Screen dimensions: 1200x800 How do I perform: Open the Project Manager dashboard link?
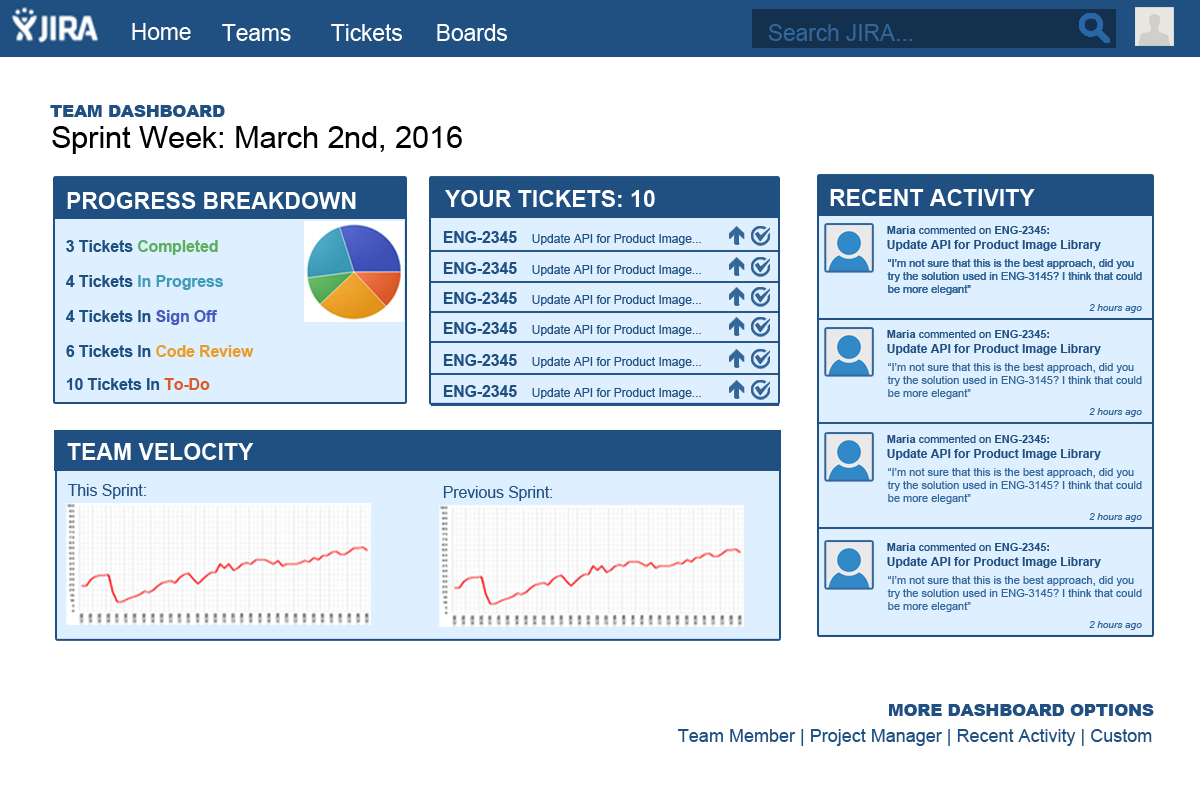tap(876, 736)
